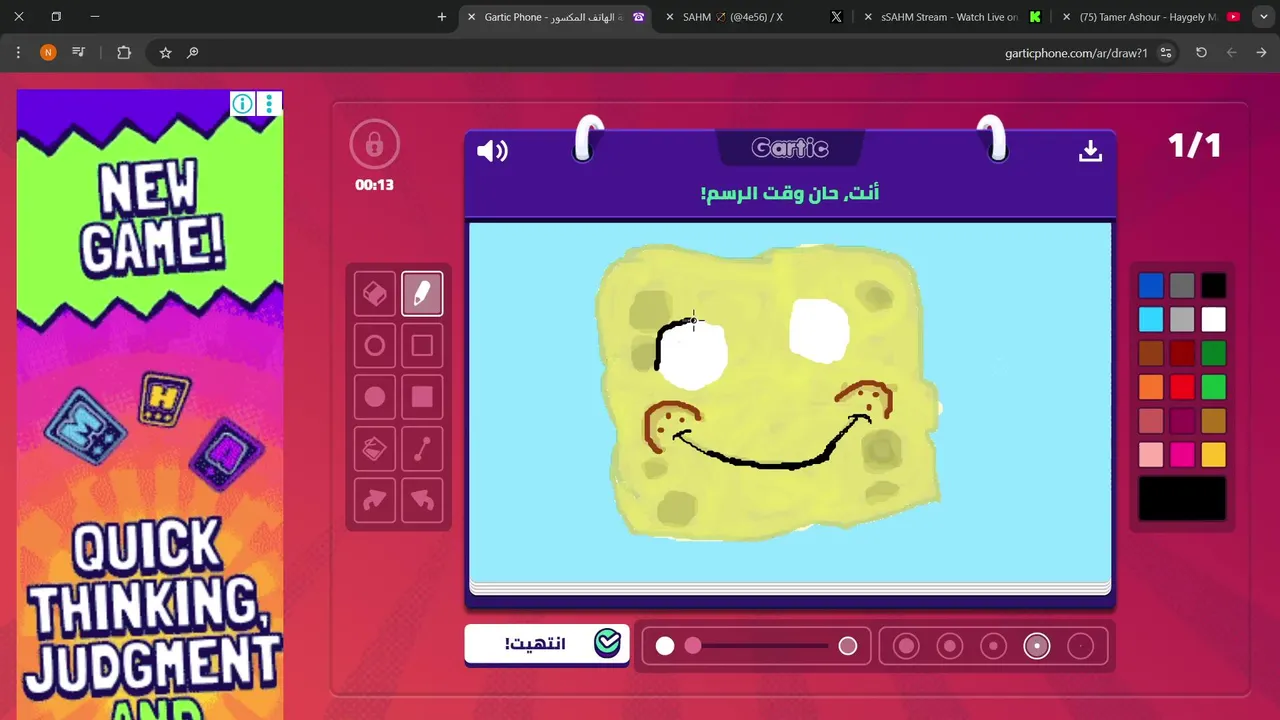
Task: Pick the bright red color swatch
Action: coord(1182,387)
